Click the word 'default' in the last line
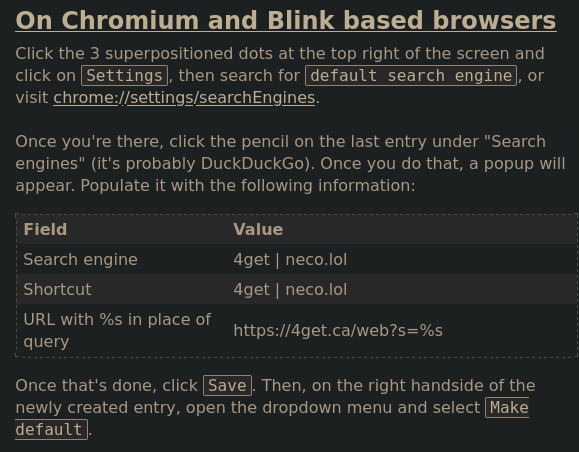The width and height of the screenshot is (579, 452). [49, 430]
